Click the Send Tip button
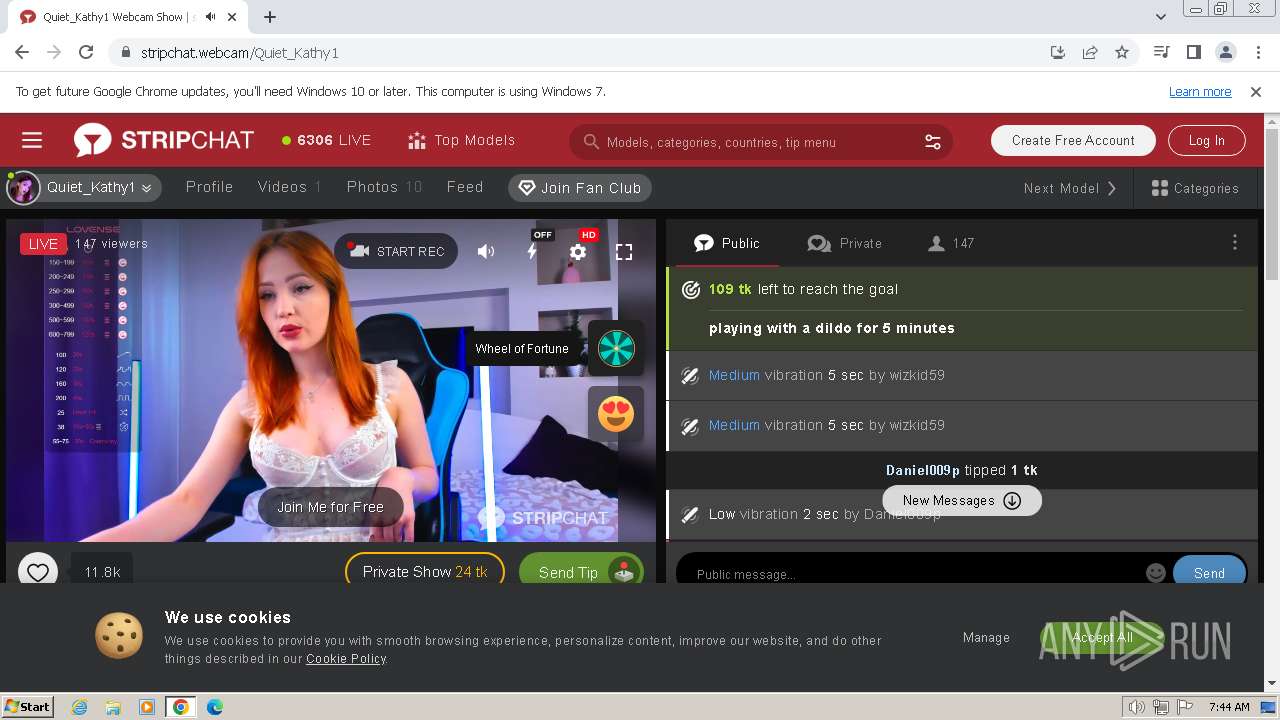 click(581, 572)
